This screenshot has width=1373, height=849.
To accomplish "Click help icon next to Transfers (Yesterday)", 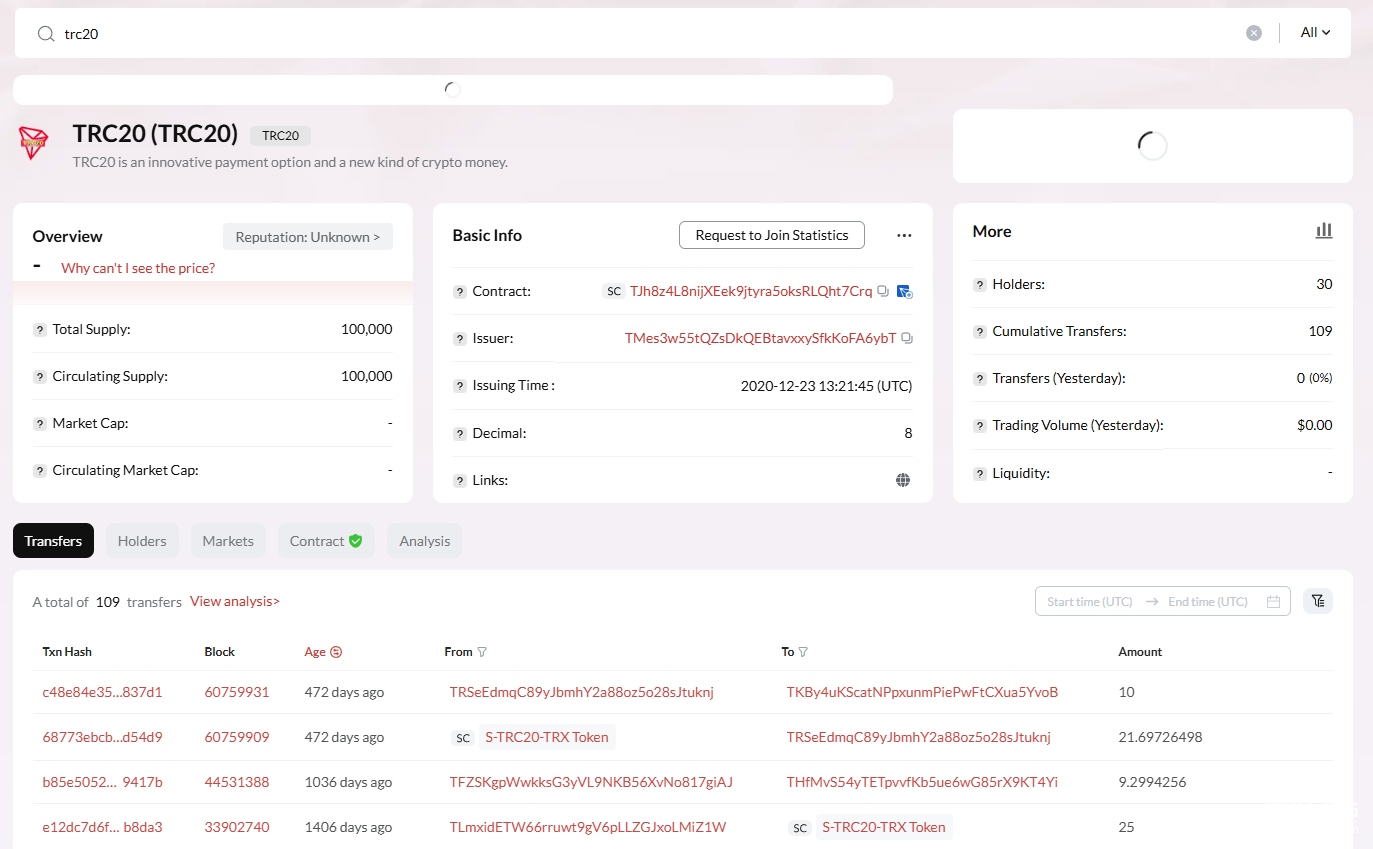I will pyautogui.click(x=980, y=379).
